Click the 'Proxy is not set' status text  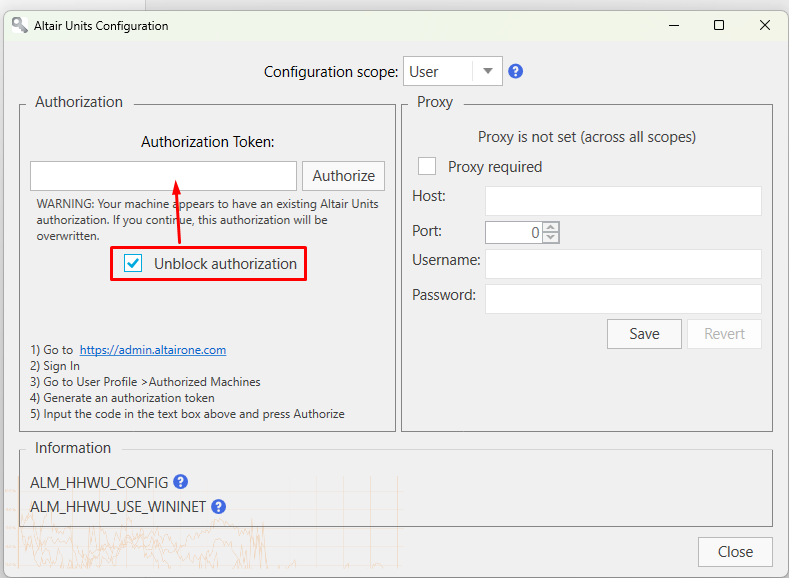[587, 137]
